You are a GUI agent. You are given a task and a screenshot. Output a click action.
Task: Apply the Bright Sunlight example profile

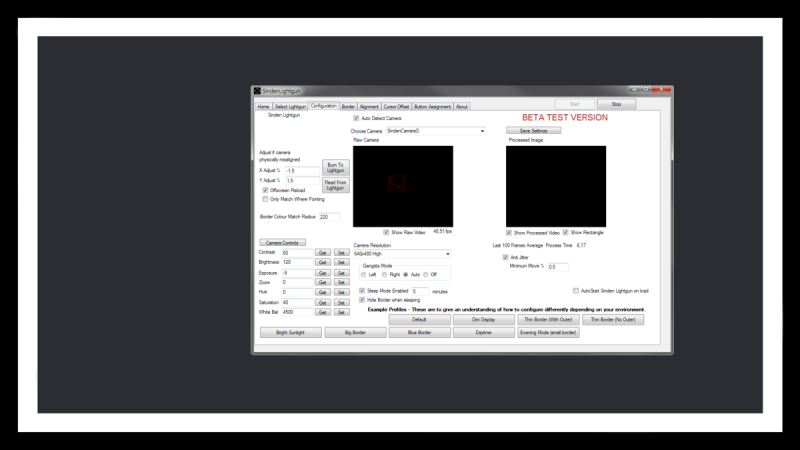click(285, 332)
